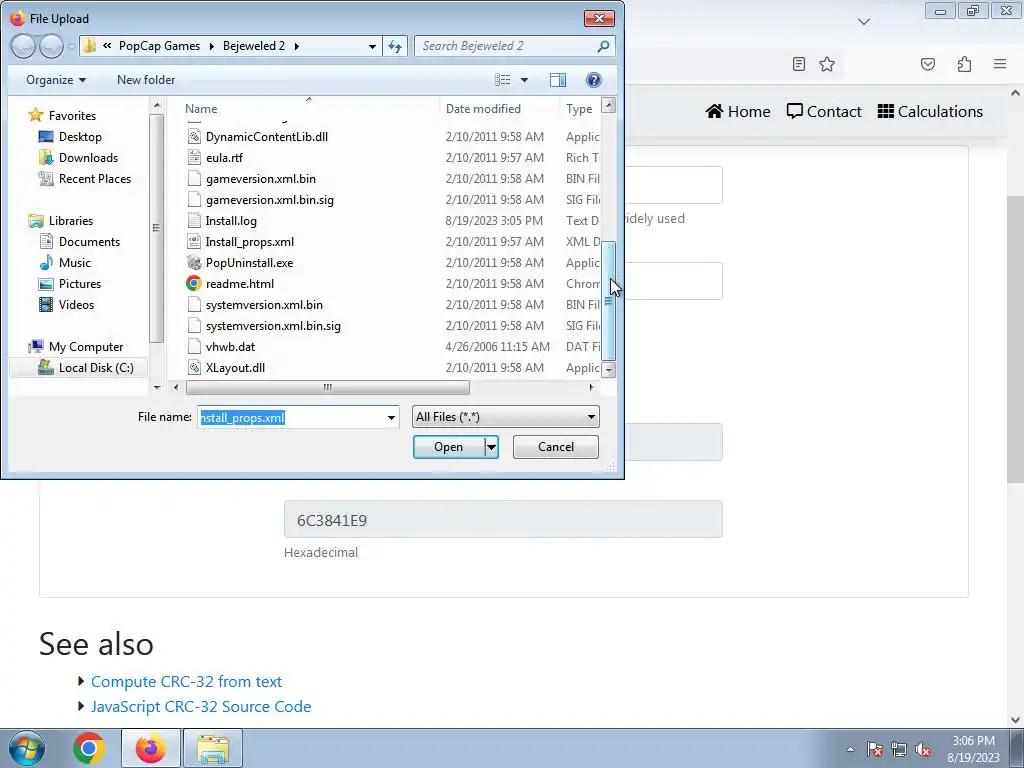Click the dialog Back navigation arrow

tap(23, 46)
